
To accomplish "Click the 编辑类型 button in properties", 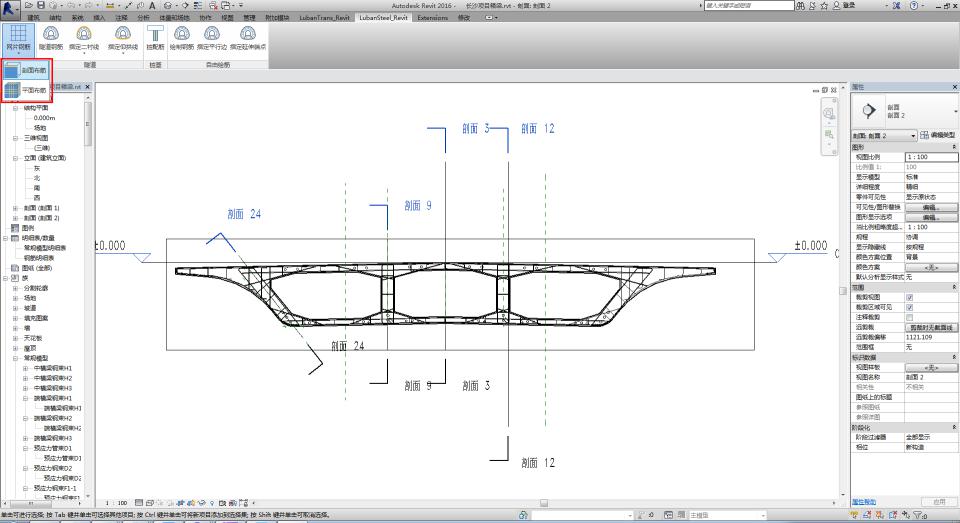I will click(937, 135).
